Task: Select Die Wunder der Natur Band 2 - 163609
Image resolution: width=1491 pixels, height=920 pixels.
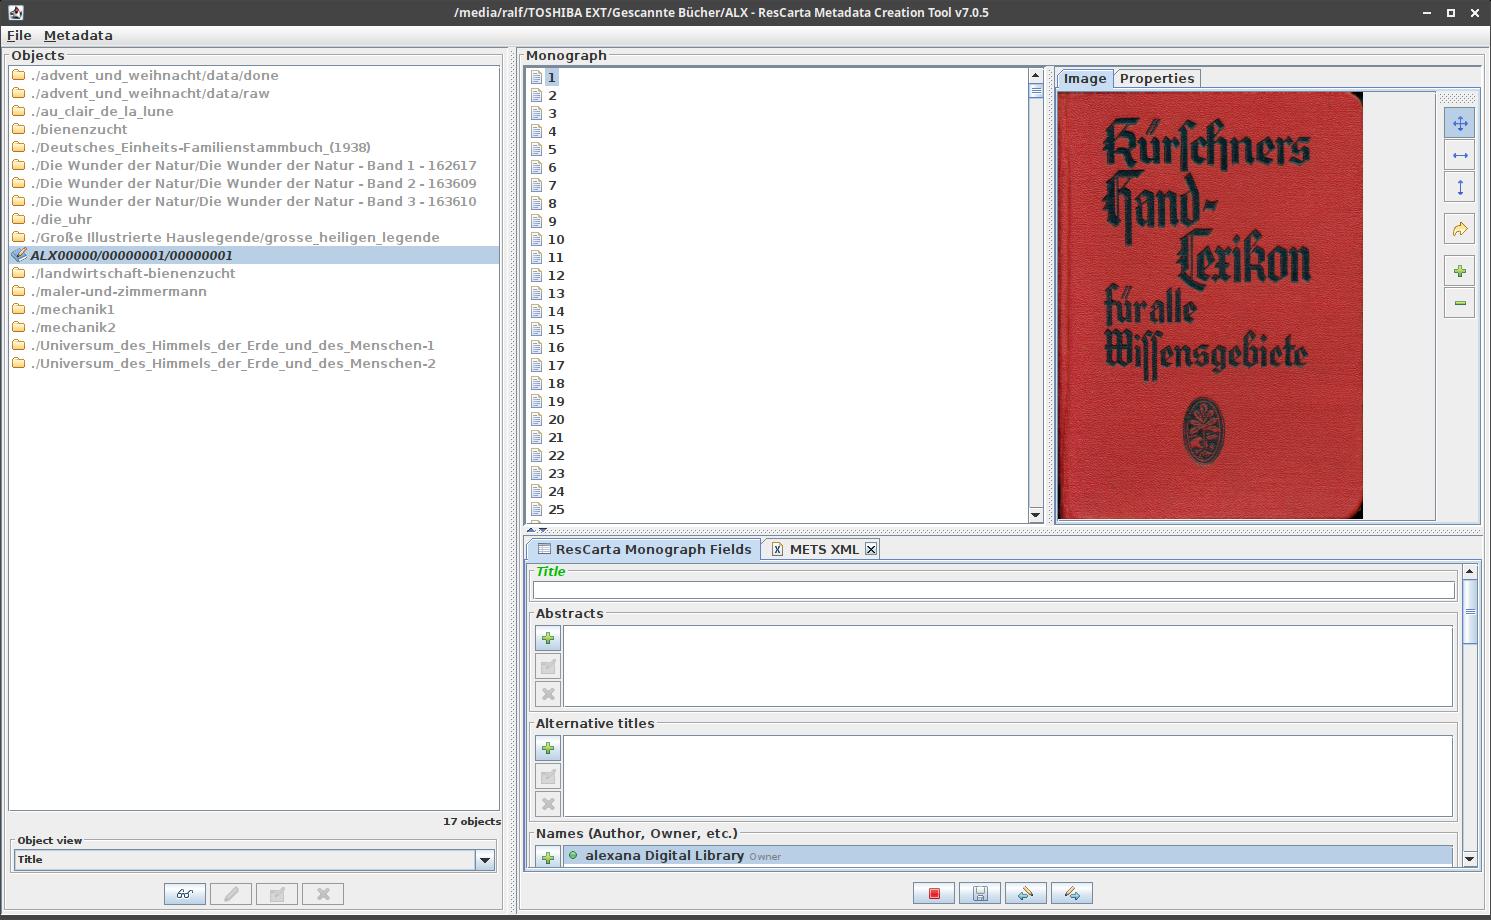Action: point(254,183)
